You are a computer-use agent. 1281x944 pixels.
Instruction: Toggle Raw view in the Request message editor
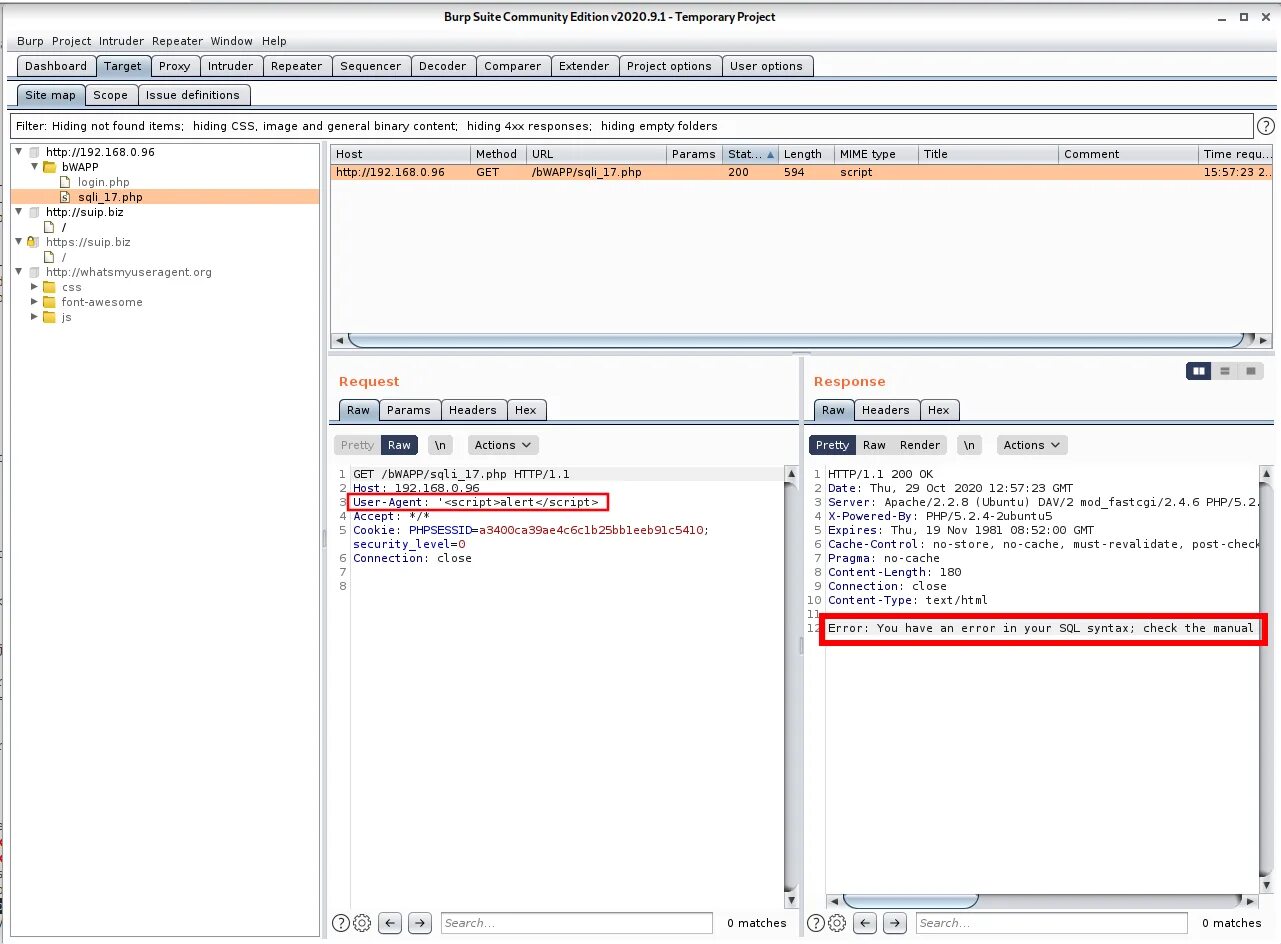pos(399,445)
